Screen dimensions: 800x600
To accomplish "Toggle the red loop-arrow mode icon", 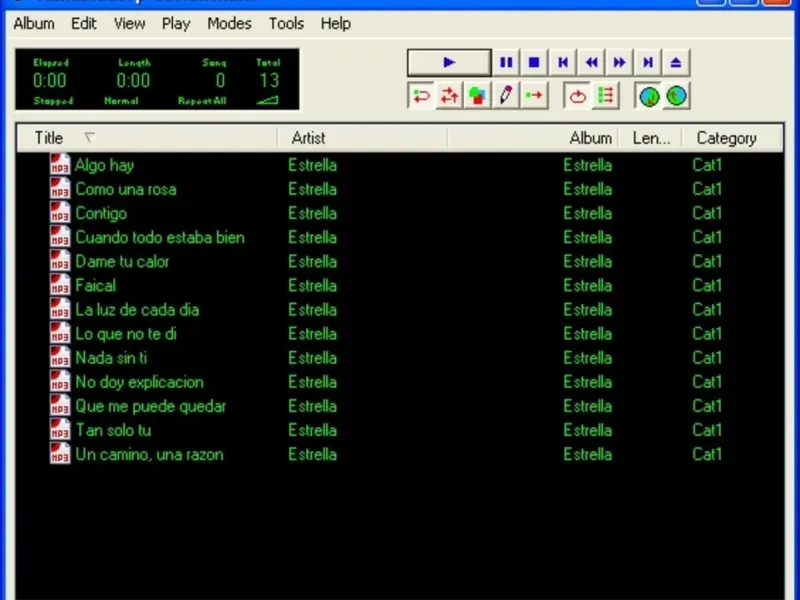I will point(421,95).
